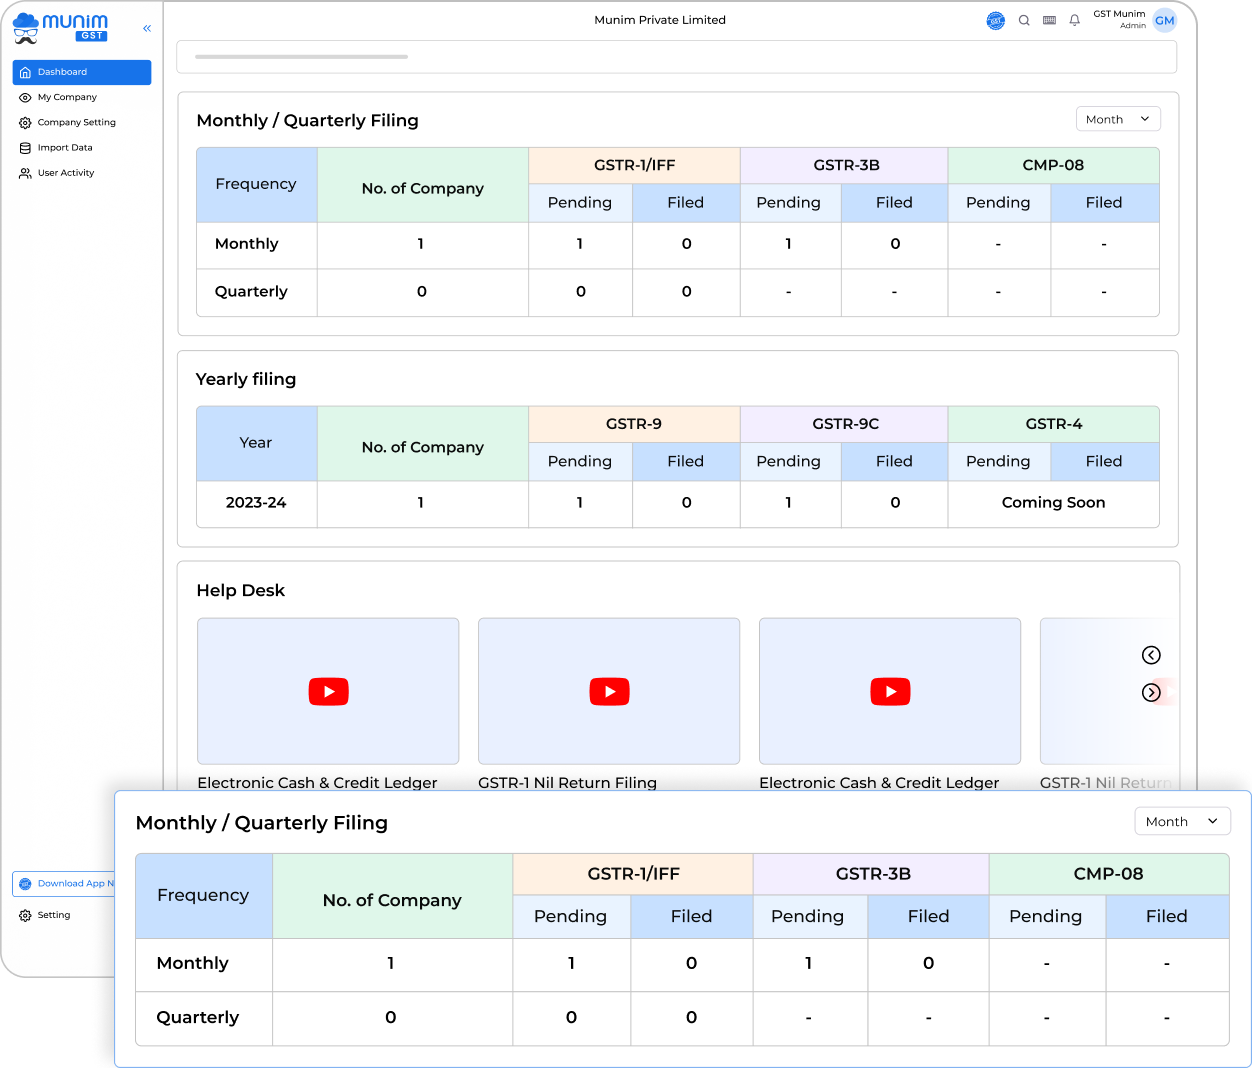Click the bar at the top of the dashboard
Viewport: 1252px width, 1068px height.
click(676, 57)
